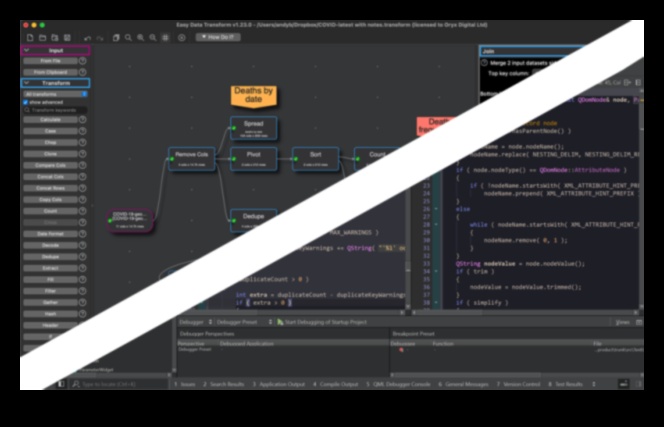
Task: Click the Open folder toolbar icon
Action: 43,37
